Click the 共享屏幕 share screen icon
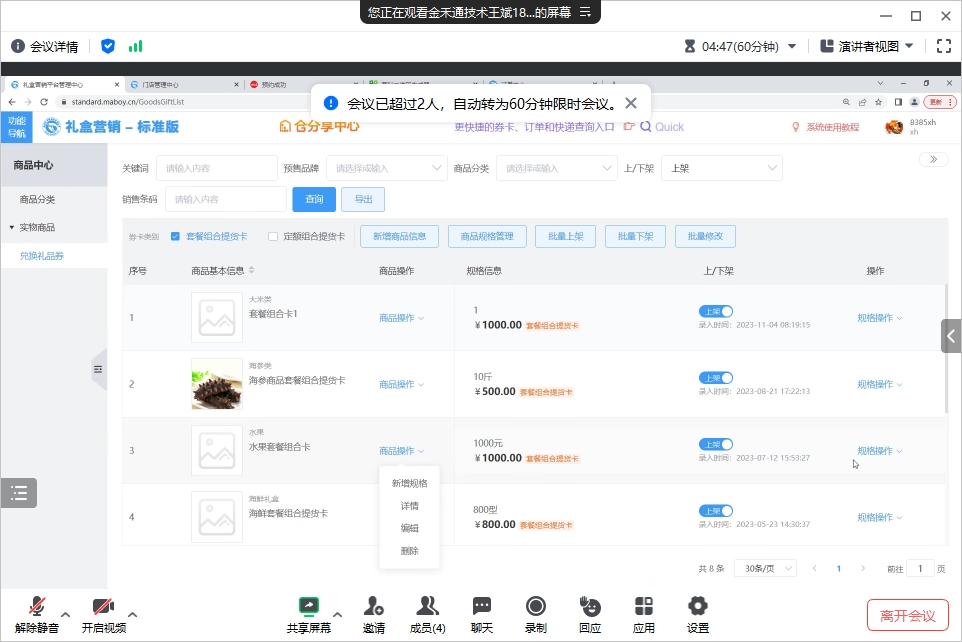 tap(308, 606)
